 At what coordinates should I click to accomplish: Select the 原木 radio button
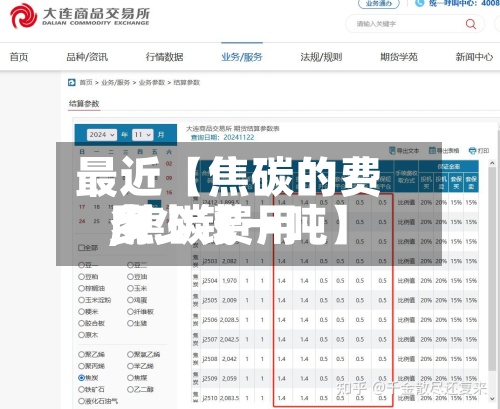coord(81,335)
